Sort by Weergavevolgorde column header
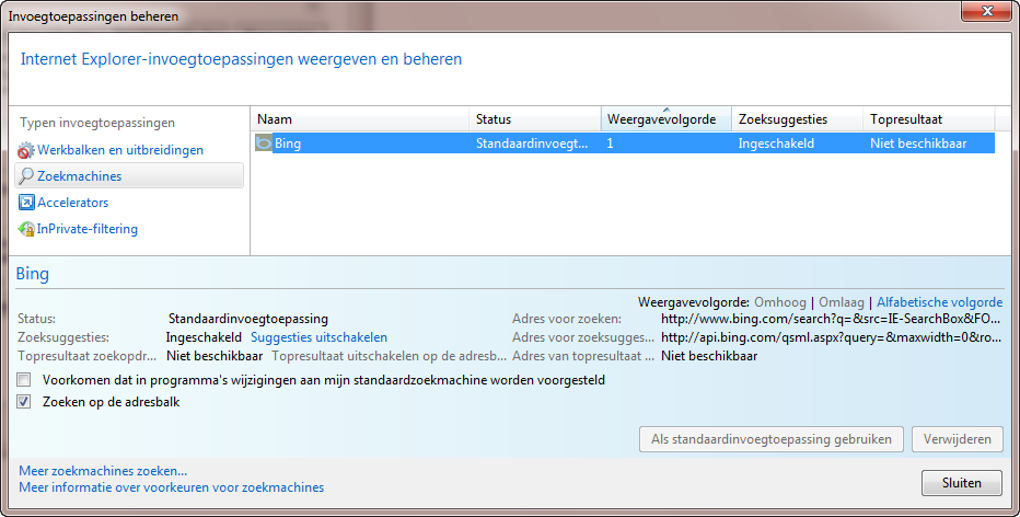The width and height of the screenshot is (1020, 517). click(x=666, y=119)
